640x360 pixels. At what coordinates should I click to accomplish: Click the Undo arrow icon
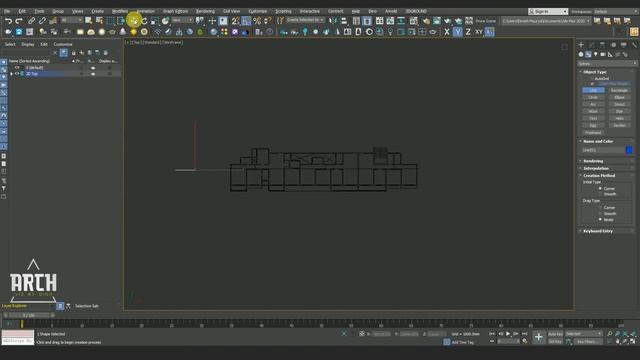[9, 21]
